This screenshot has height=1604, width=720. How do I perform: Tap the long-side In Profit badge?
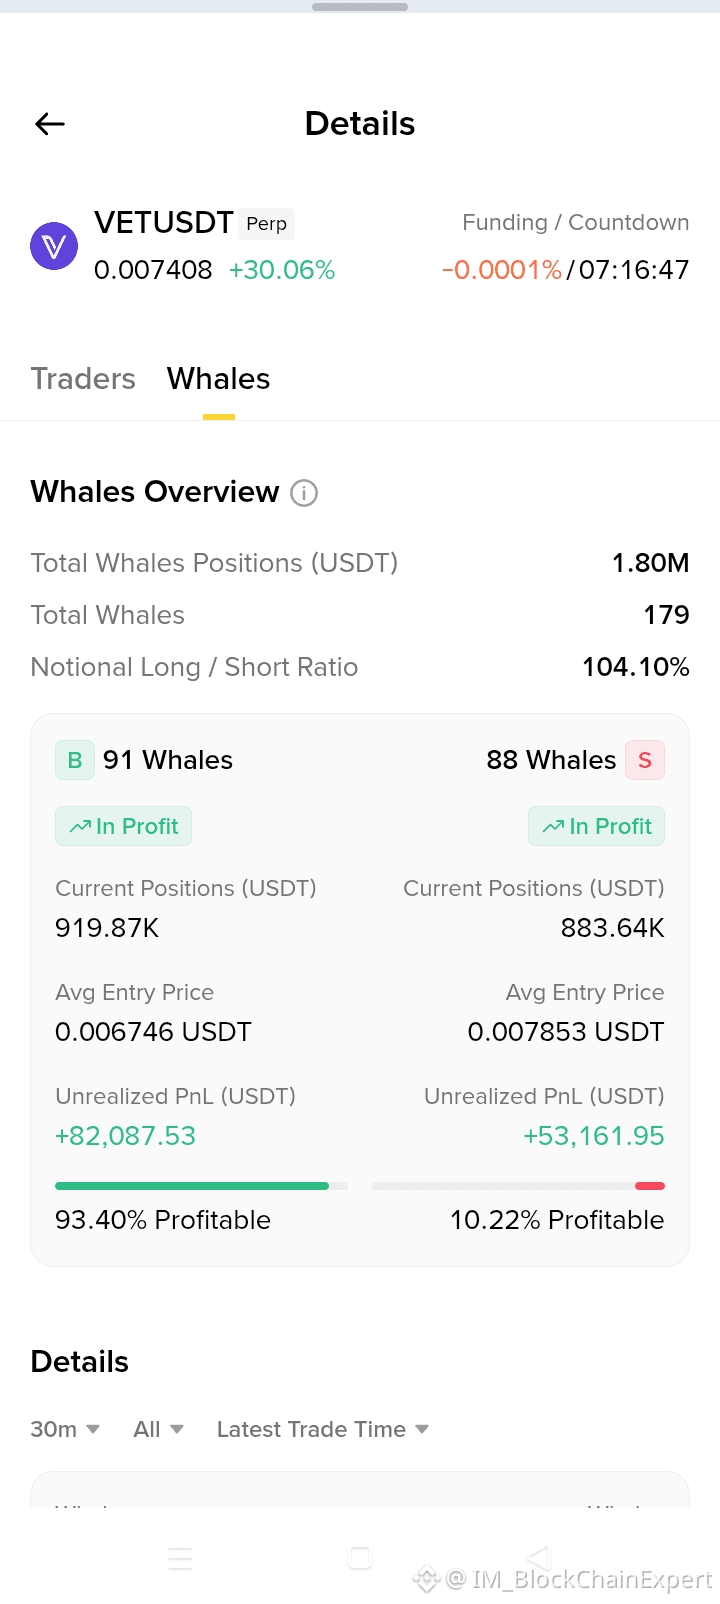123,826
